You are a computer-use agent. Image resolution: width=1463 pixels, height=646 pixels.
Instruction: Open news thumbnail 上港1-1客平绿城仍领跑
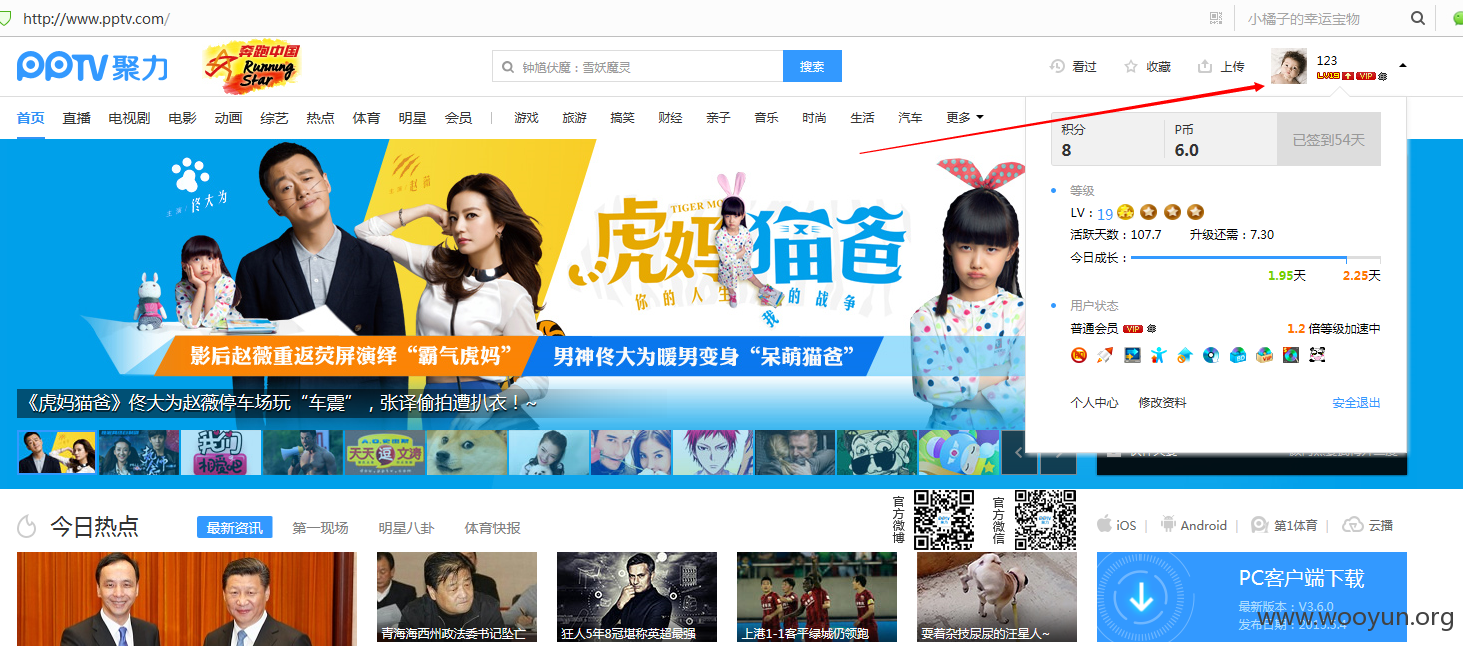point(817,597)
